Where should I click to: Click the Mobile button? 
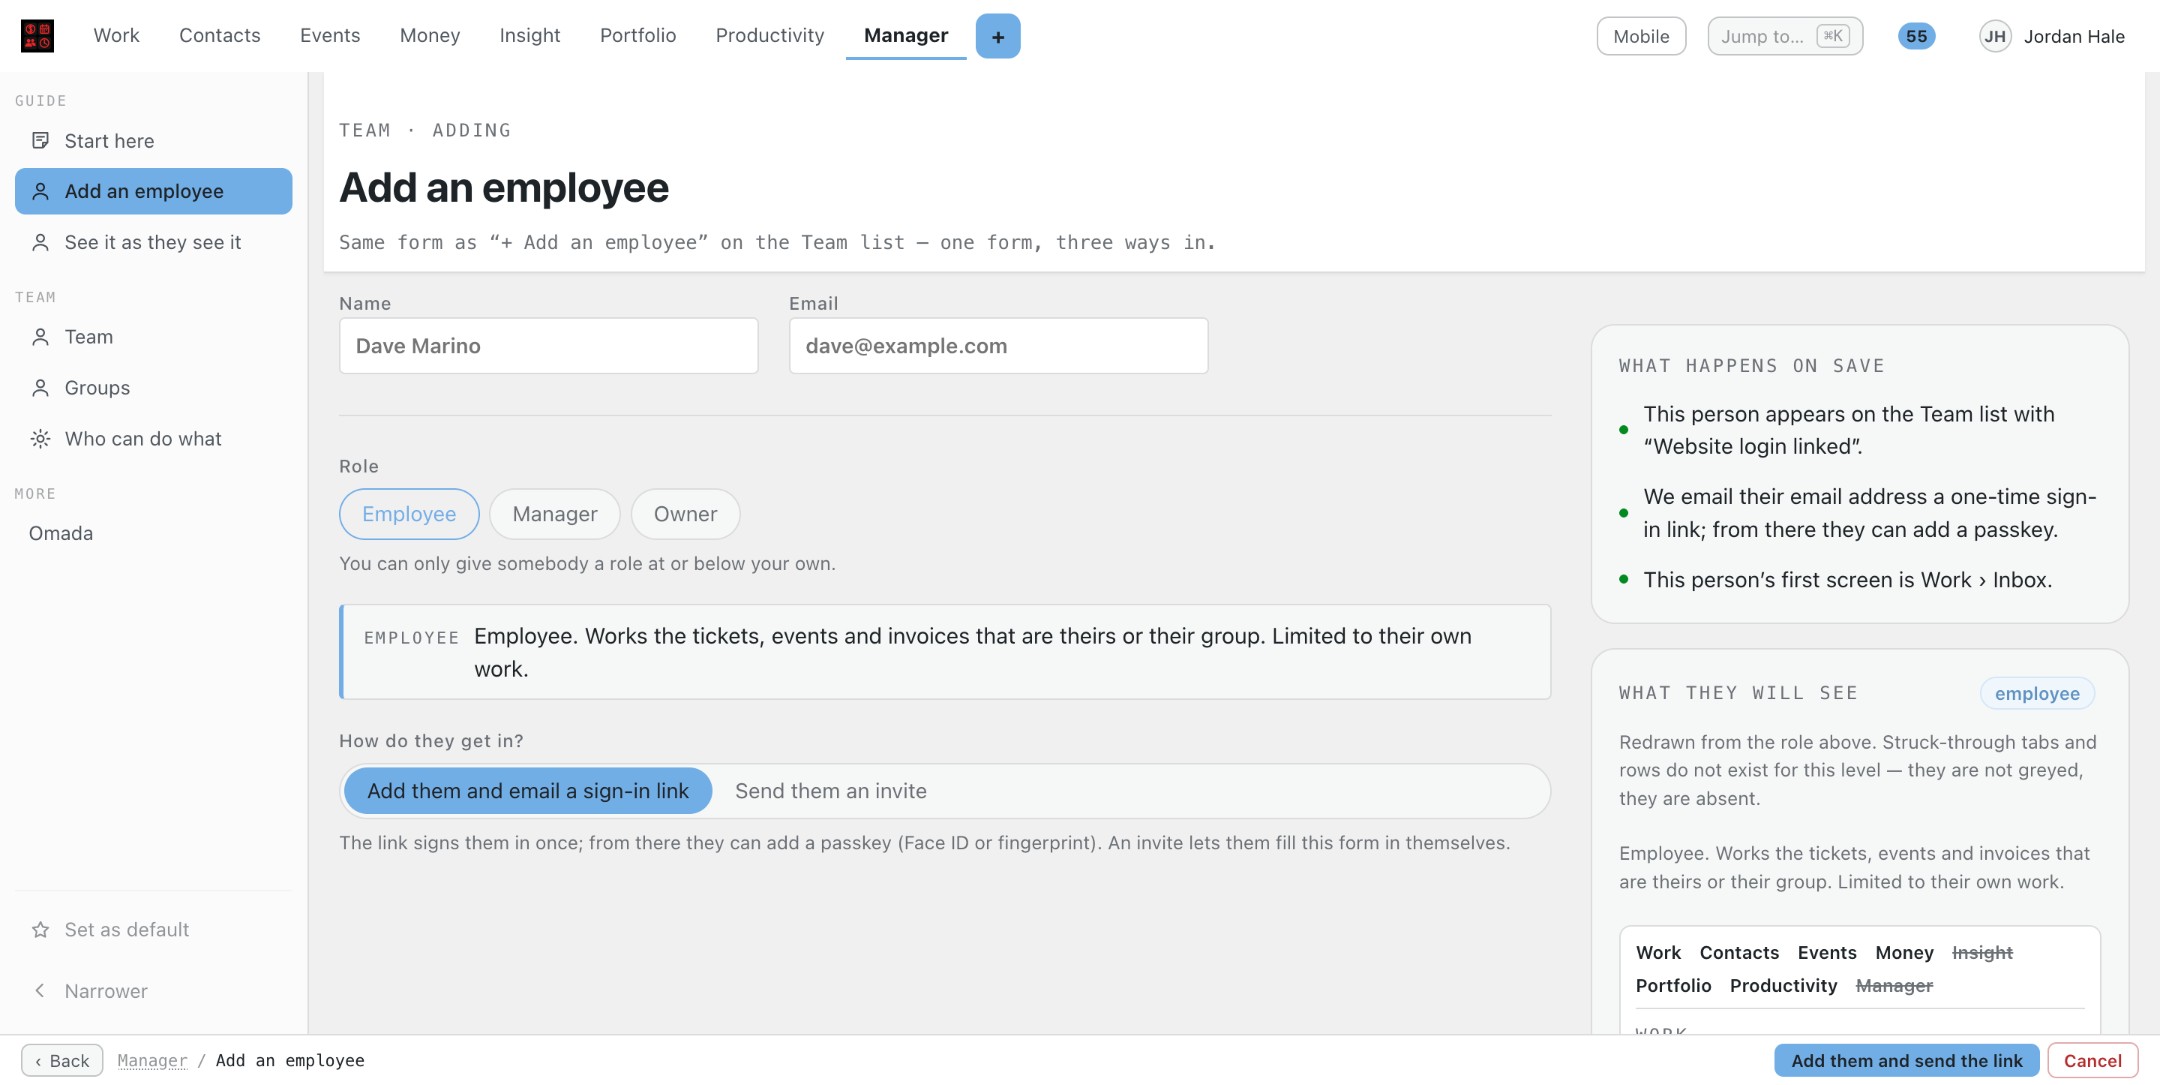1641,36
